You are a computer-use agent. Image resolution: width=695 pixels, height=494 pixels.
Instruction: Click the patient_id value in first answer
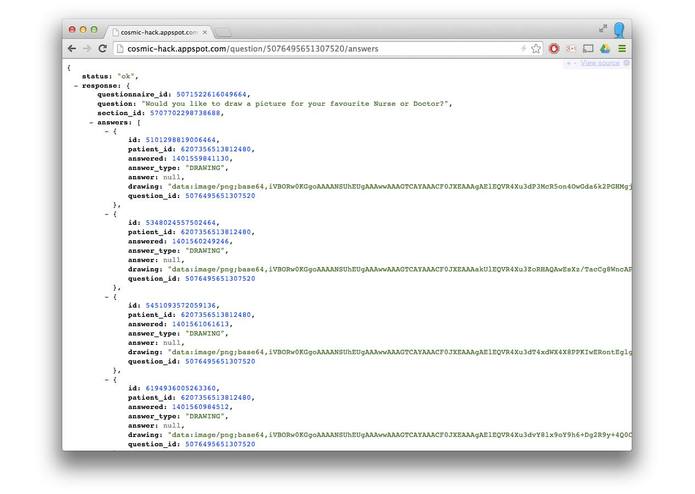click(216, 149)
